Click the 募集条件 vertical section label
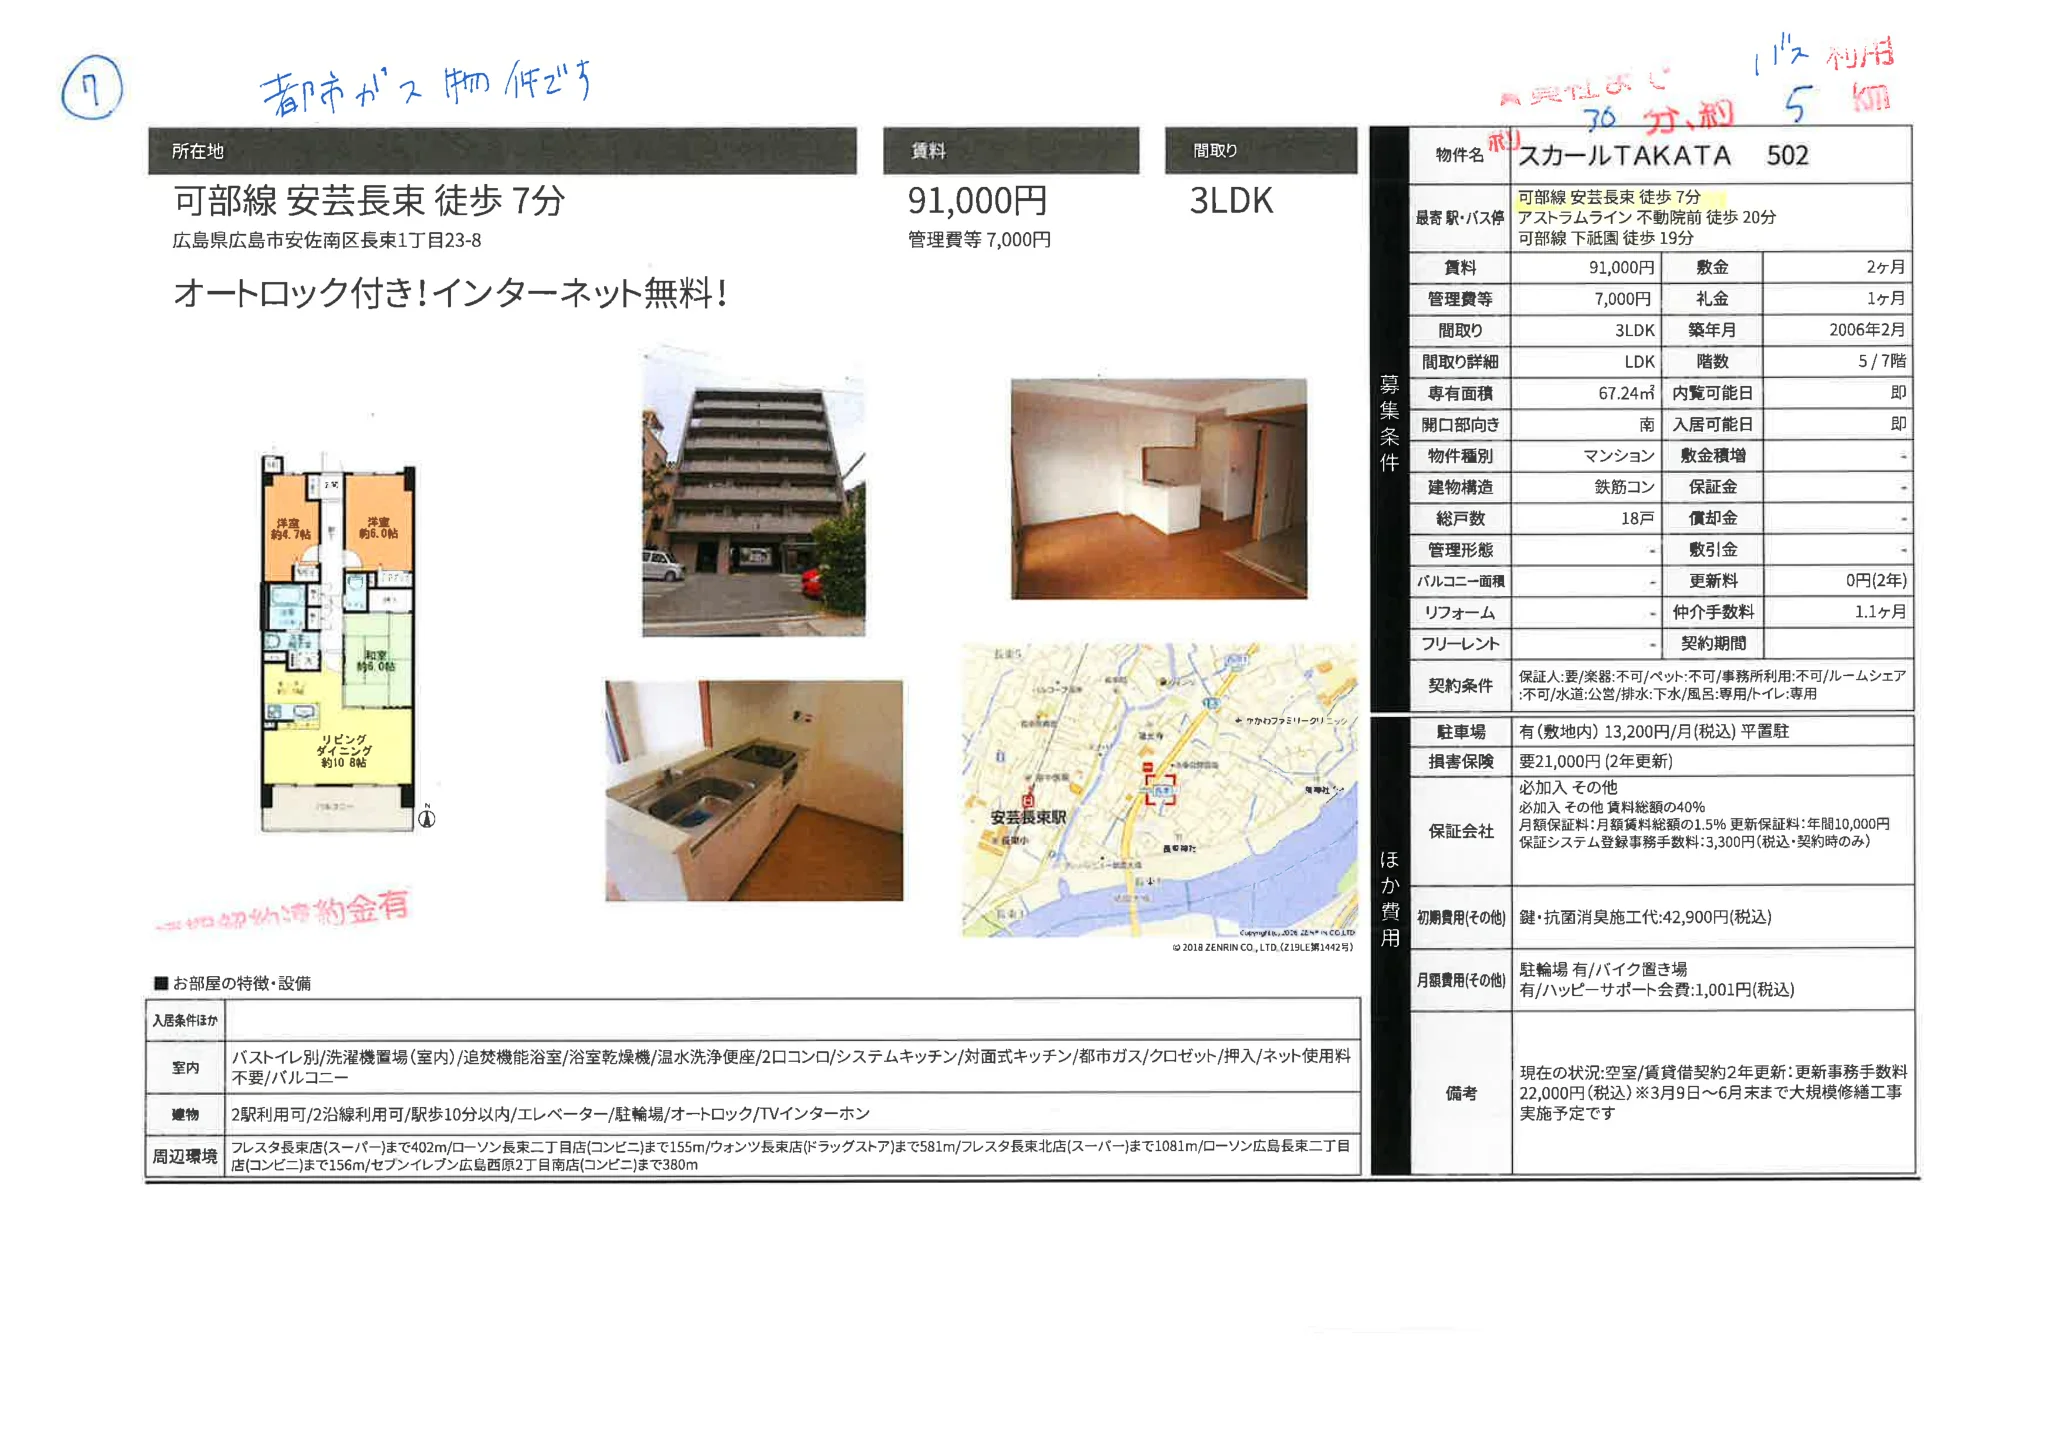This screenshot has width=2056, height=1455. 1389,423
